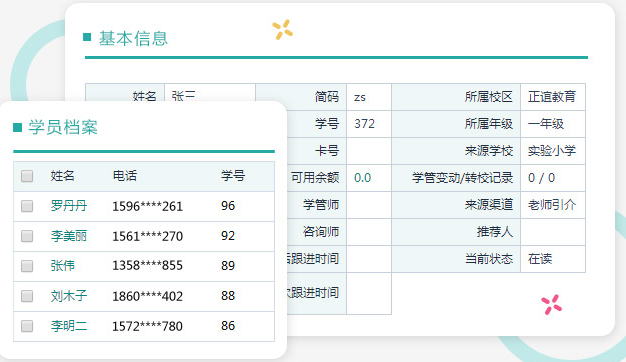Click the 简码 value zs
626x362 pixels.
click(x=360, y=97)
